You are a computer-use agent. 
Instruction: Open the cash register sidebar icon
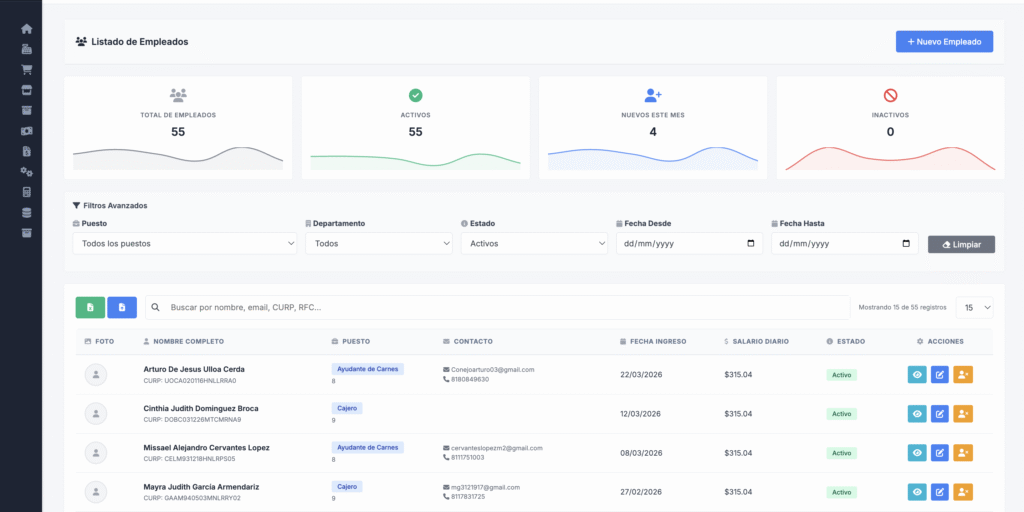pyautogui.click(x=27, y=49)
